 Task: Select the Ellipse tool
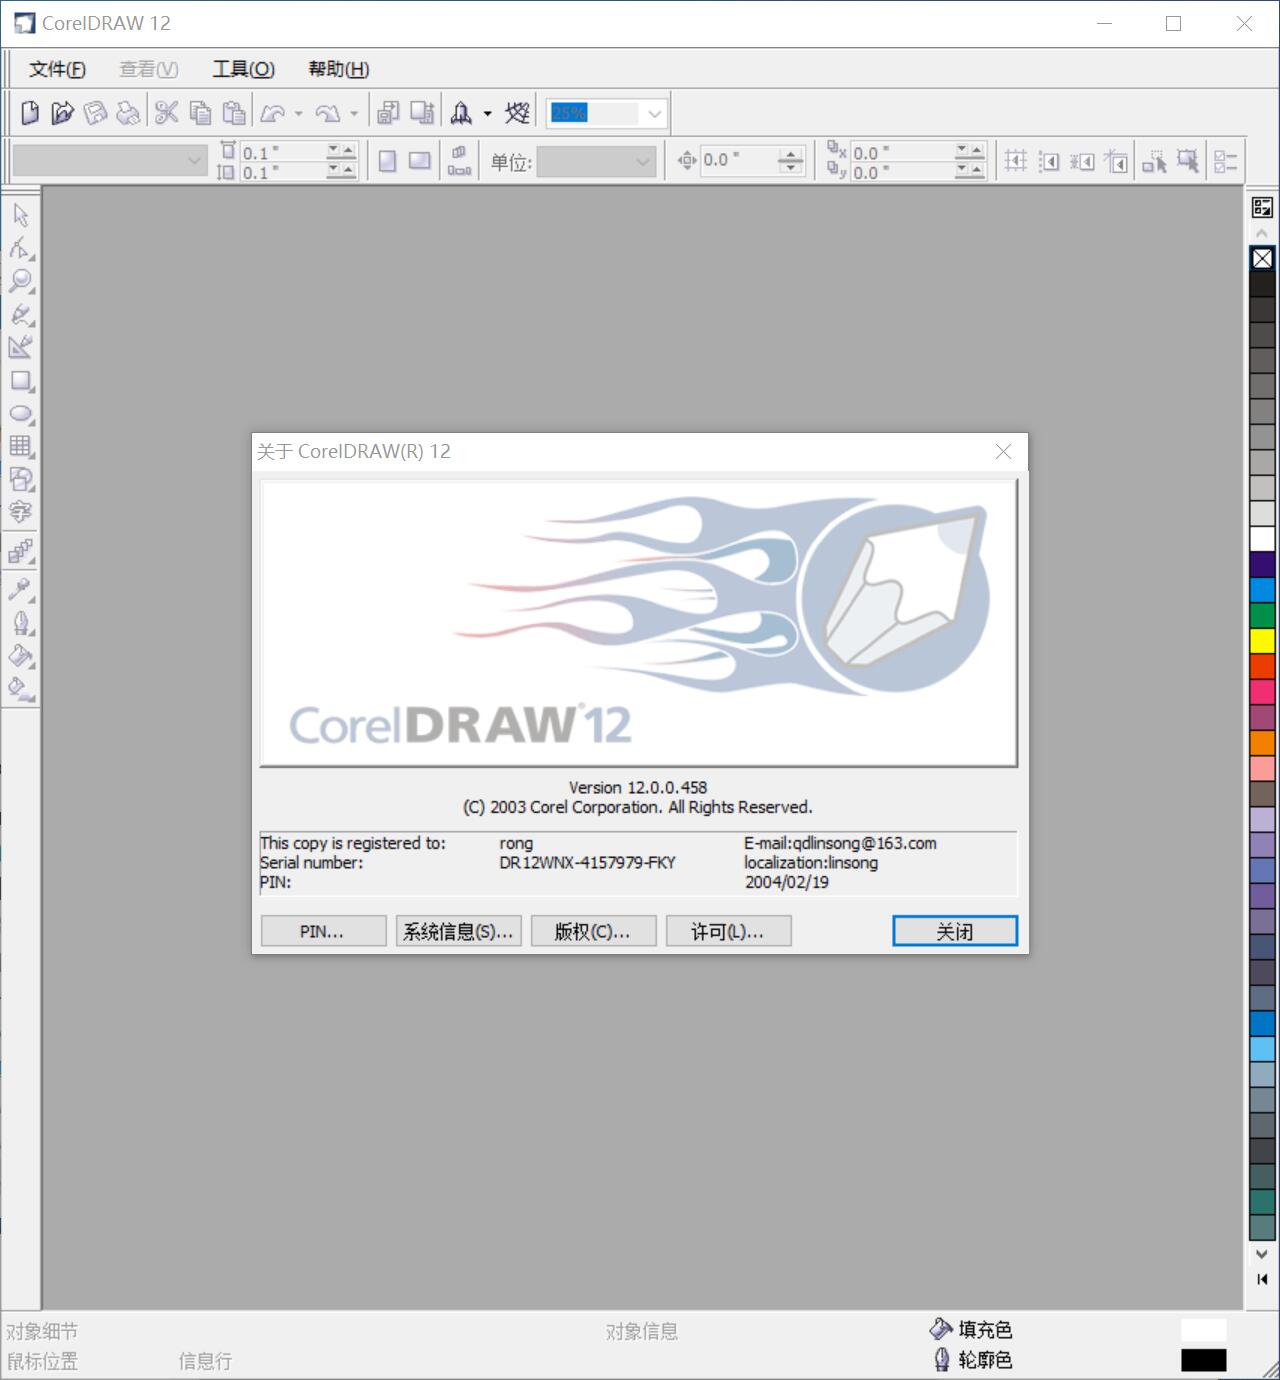(x=20, y=415)
